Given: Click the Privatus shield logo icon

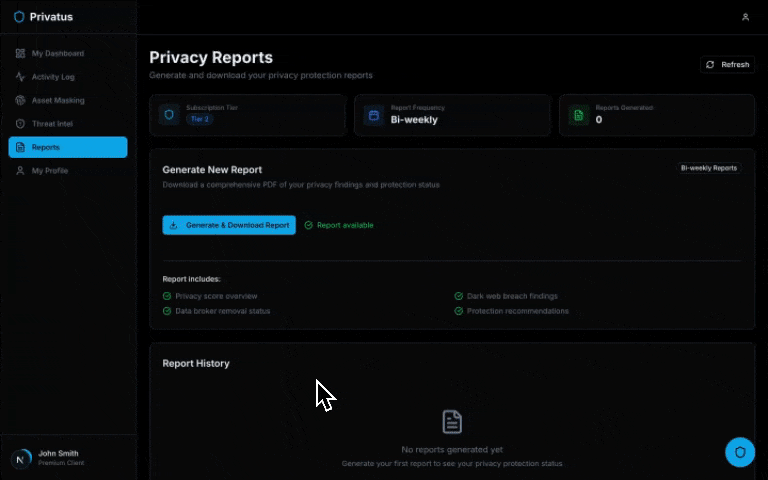Looking at the screenshot, I should [19, 17].
